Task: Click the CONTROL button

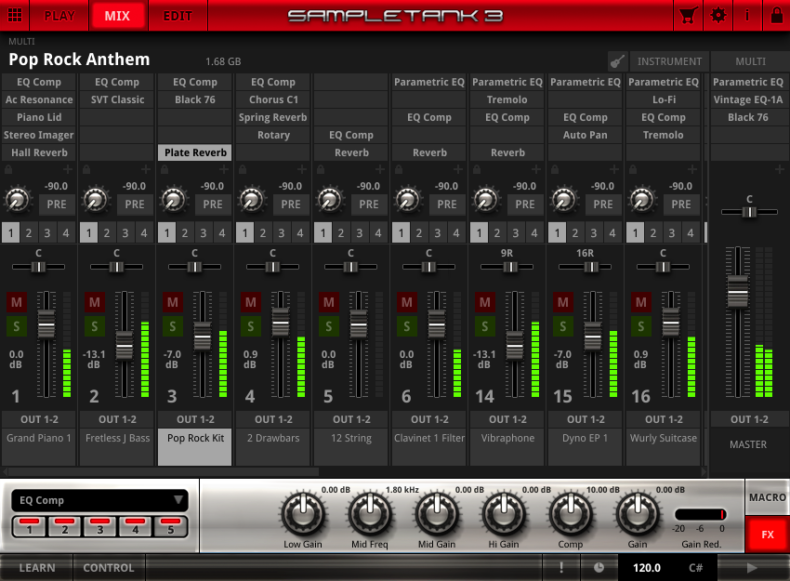Action: 108,568
